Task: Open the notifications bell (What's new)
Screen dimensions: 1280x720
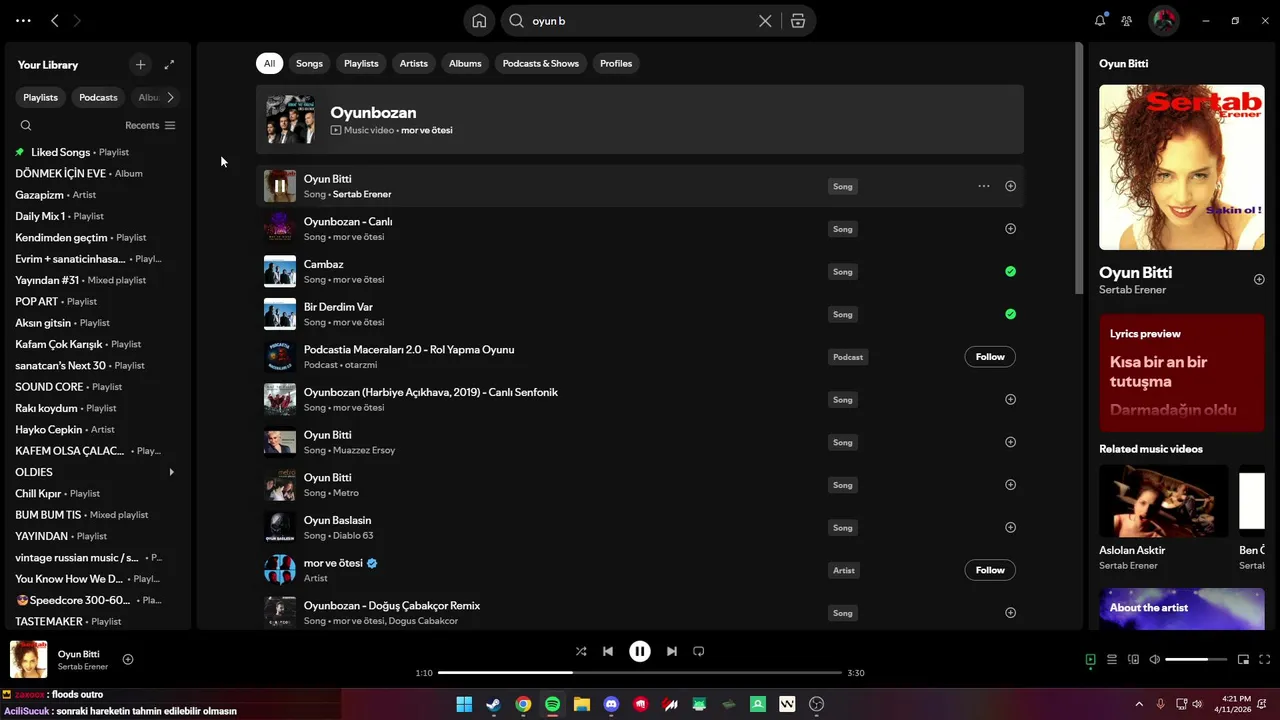Action: tap(1100, 20)
